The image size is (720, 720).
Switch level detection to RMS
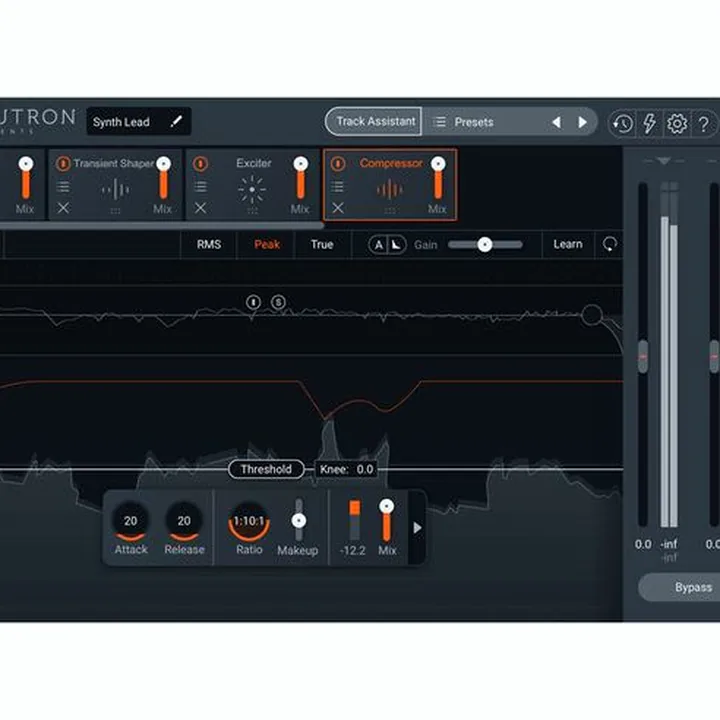click(x=209, y=244)
